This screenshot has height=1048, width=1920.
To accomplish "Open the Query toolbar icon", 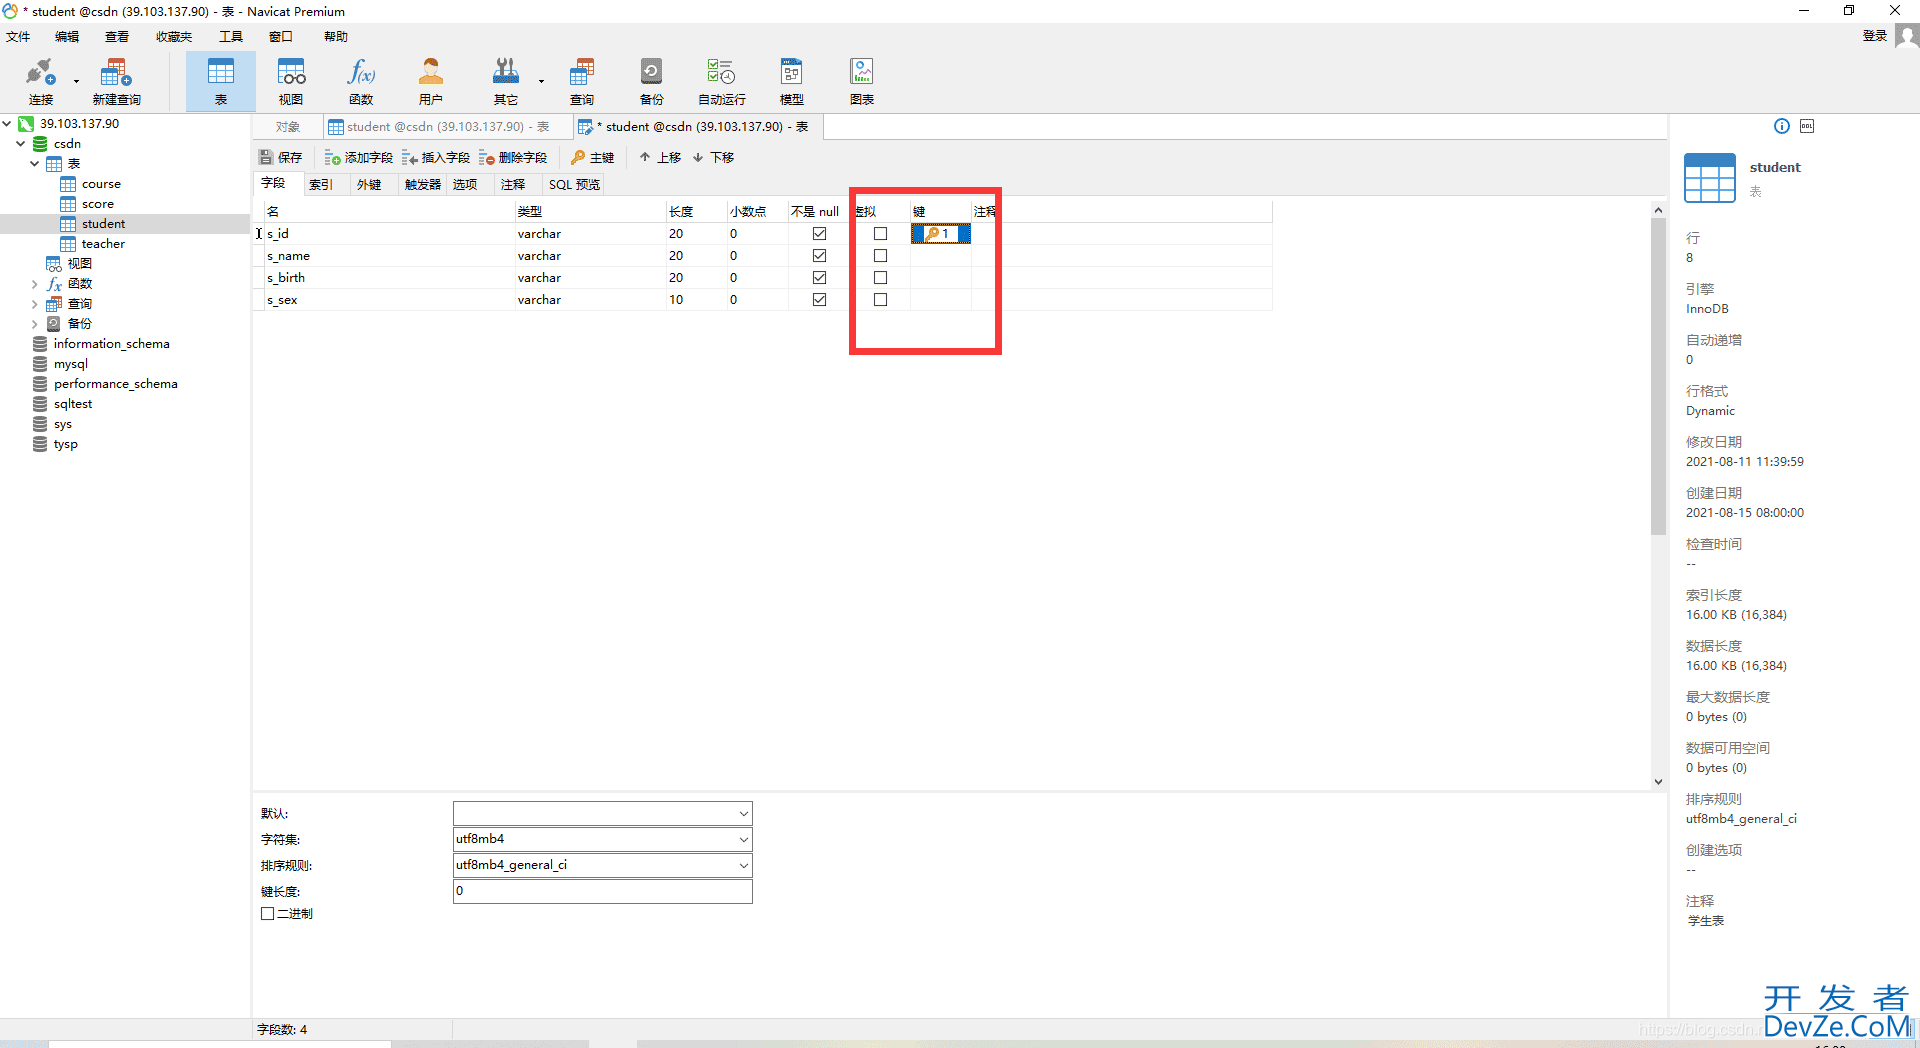I will [582, 80].
